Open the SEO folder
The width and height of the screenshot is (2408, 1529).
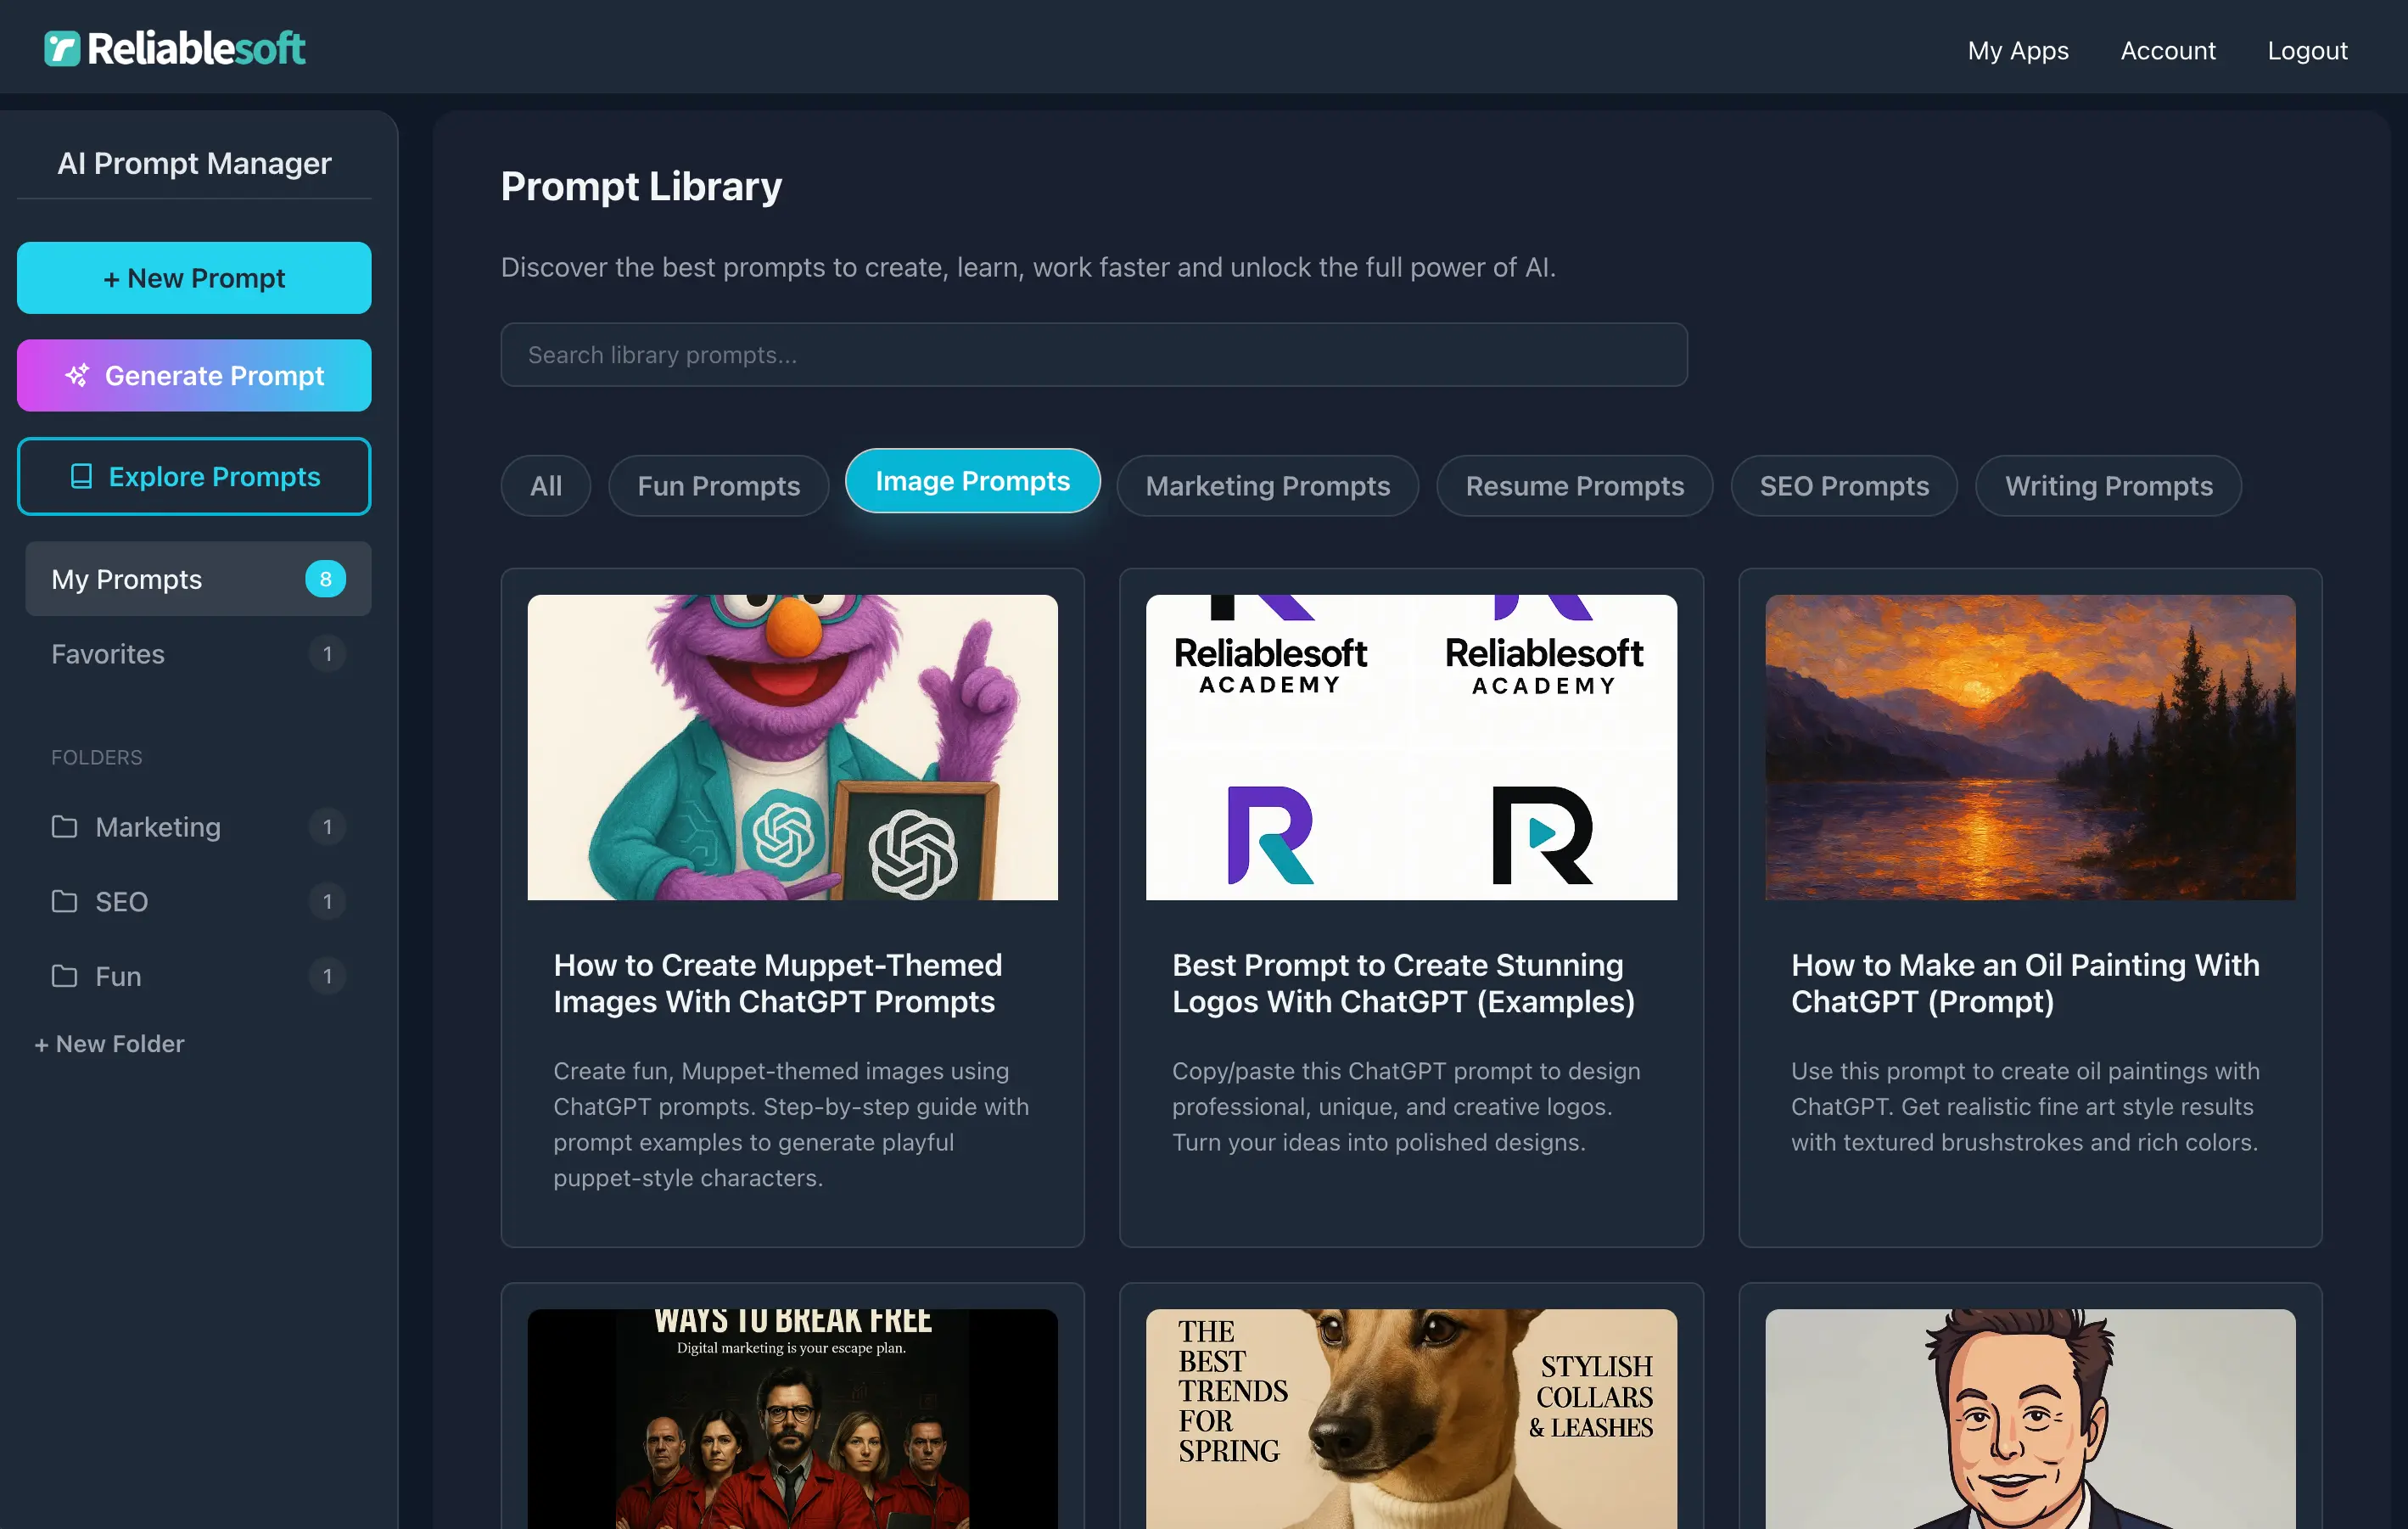(198, 902)
